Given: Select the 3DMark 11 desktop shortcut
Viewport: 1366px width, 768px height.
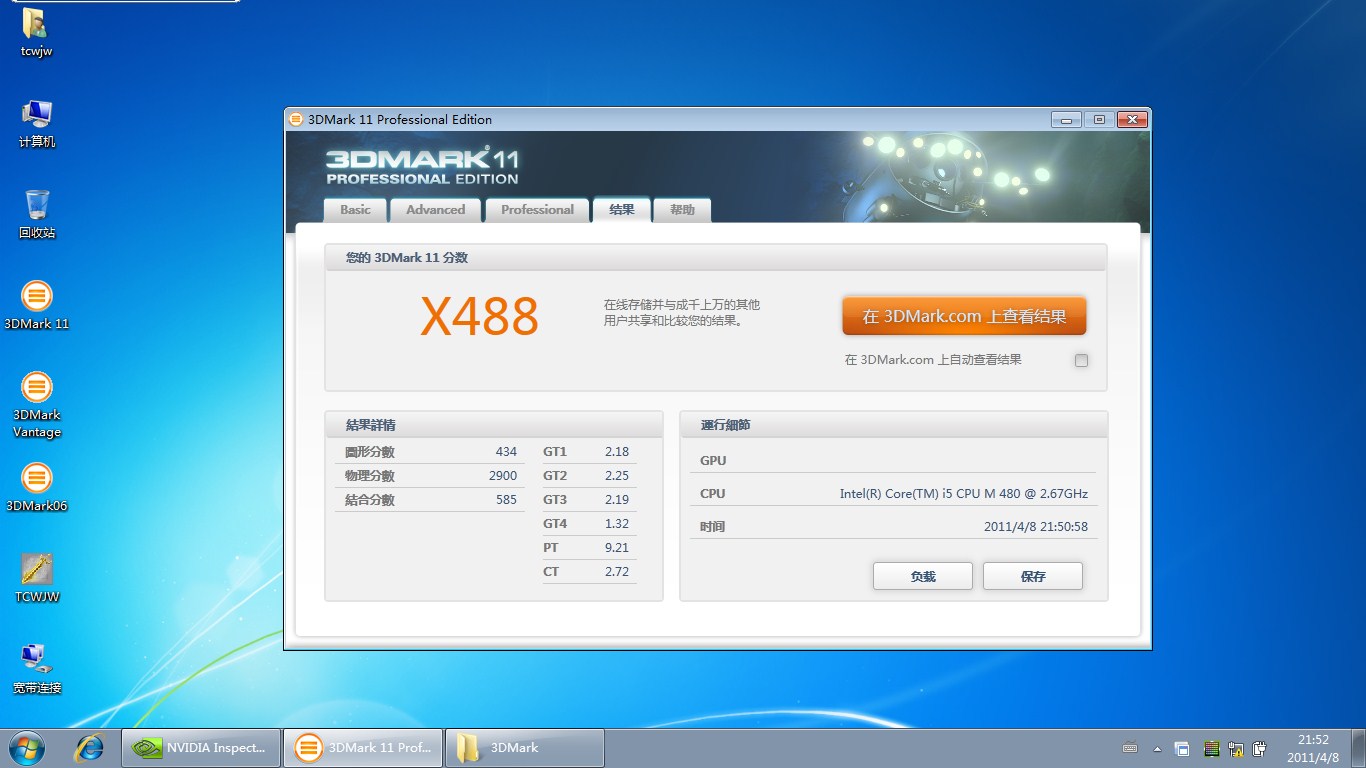Looking at the screenshot, I should [x=36, y=305].
